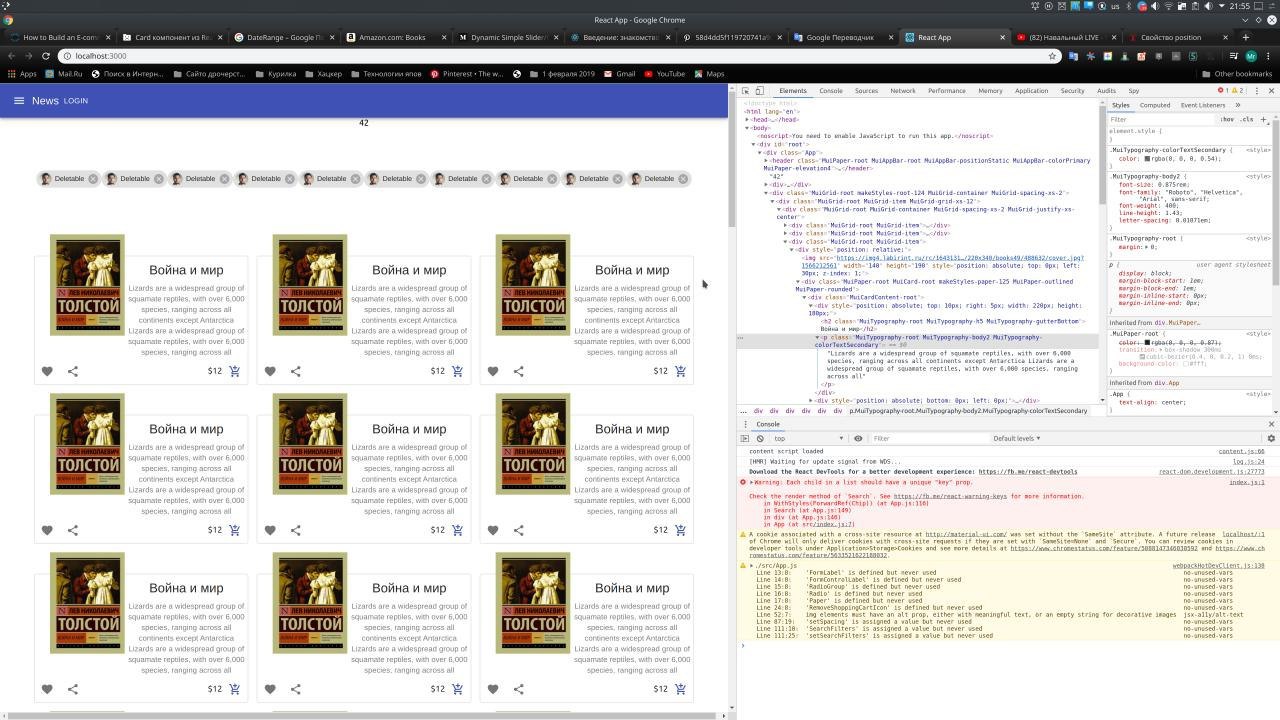This screenshot has height=720, width=1280.
Task: Open the hamburger menu in News app bar
Action: click(18, 101)
